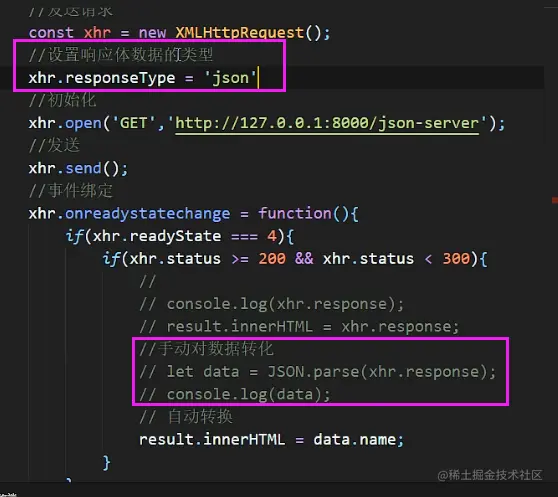Click data.name in the innerHTML assignment

coord(354,440)
